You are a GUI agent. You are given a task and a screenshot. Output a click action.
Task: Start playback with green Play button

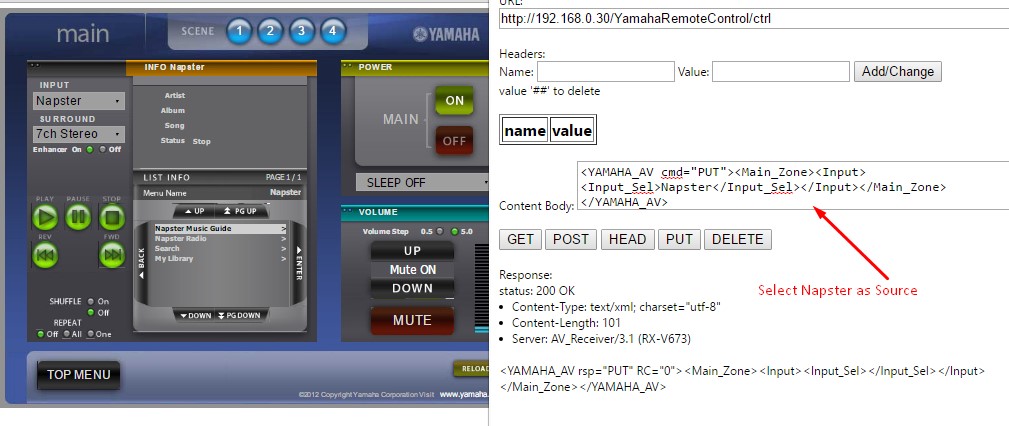[x=45, y=218]
